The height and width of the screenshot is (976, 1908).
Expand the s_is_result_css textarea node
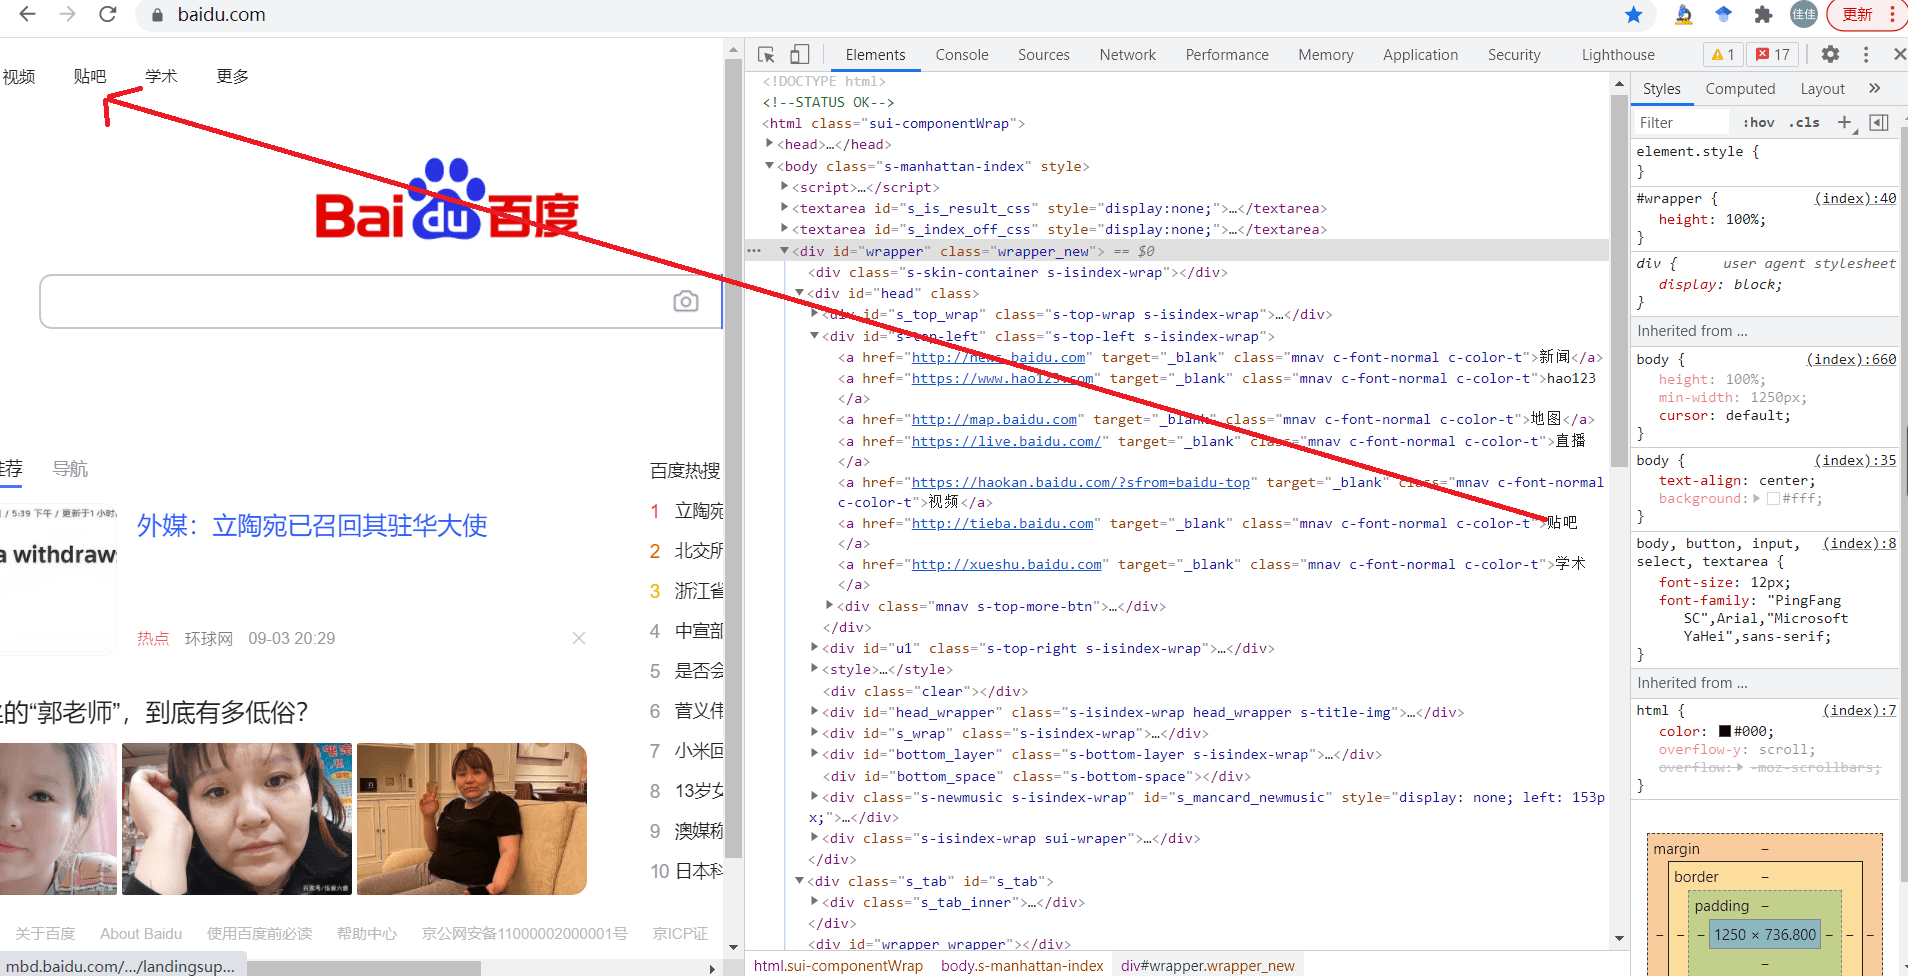[x=784, y=208]
